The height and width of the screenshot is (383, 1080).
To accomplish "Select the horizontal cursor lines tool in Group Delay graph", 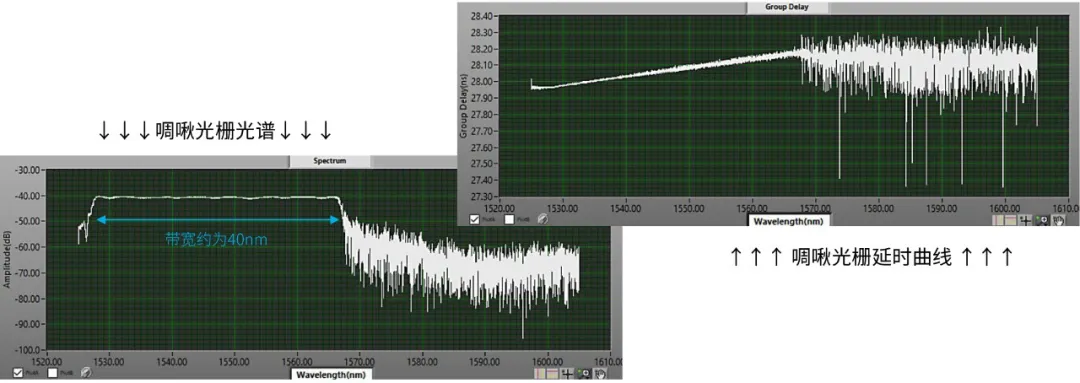I will tap(1010, 220).
